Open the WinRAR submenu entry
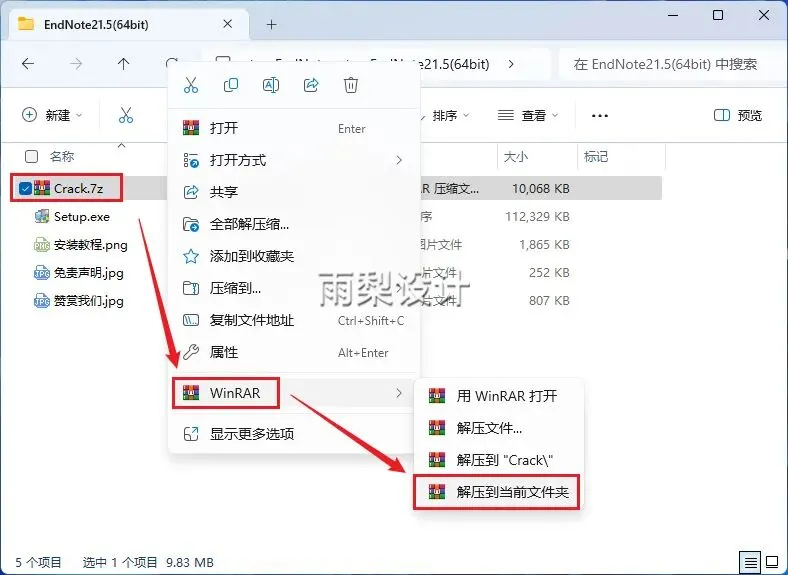Screen dimensions: 788x575 tap(294, 393)
